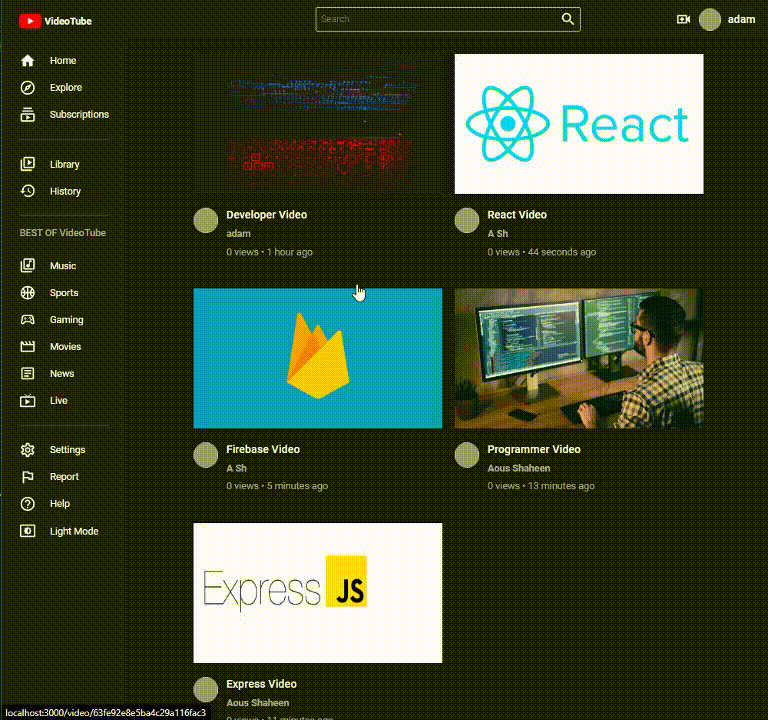This screenshot has height=720, width=768.
Task: Click Aous Shaheen under Programmer Video
Action: pyautogui.click(x=519, y=468)
